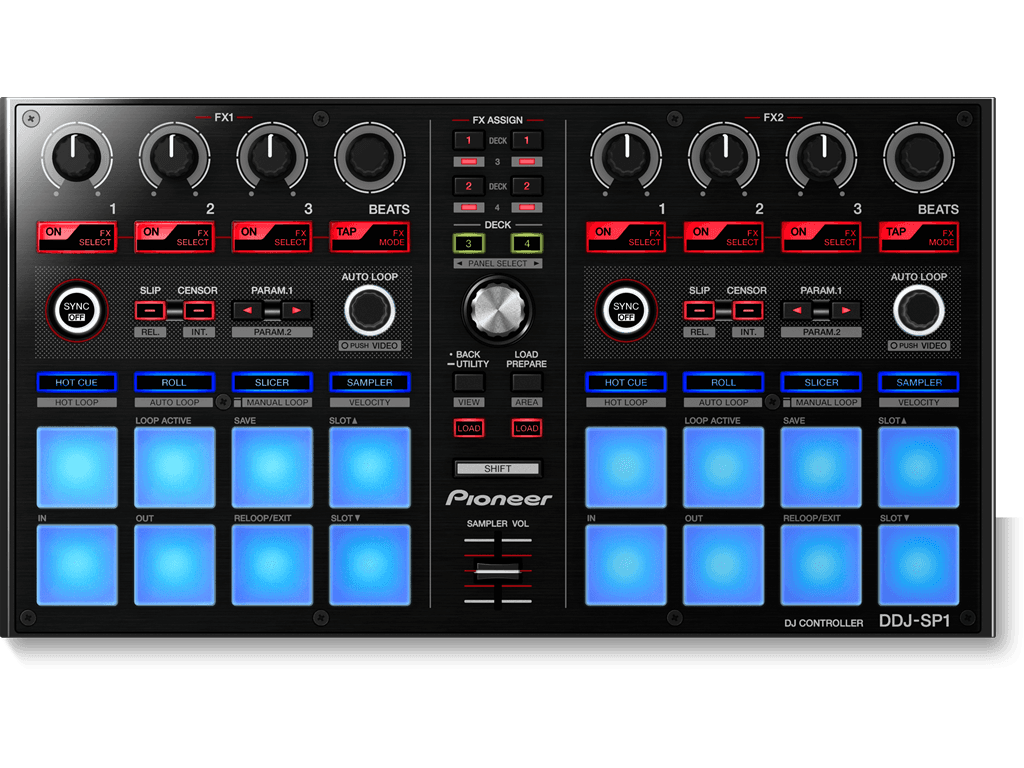
Task: Click the SHIFT button
Action: coord(498,468)
